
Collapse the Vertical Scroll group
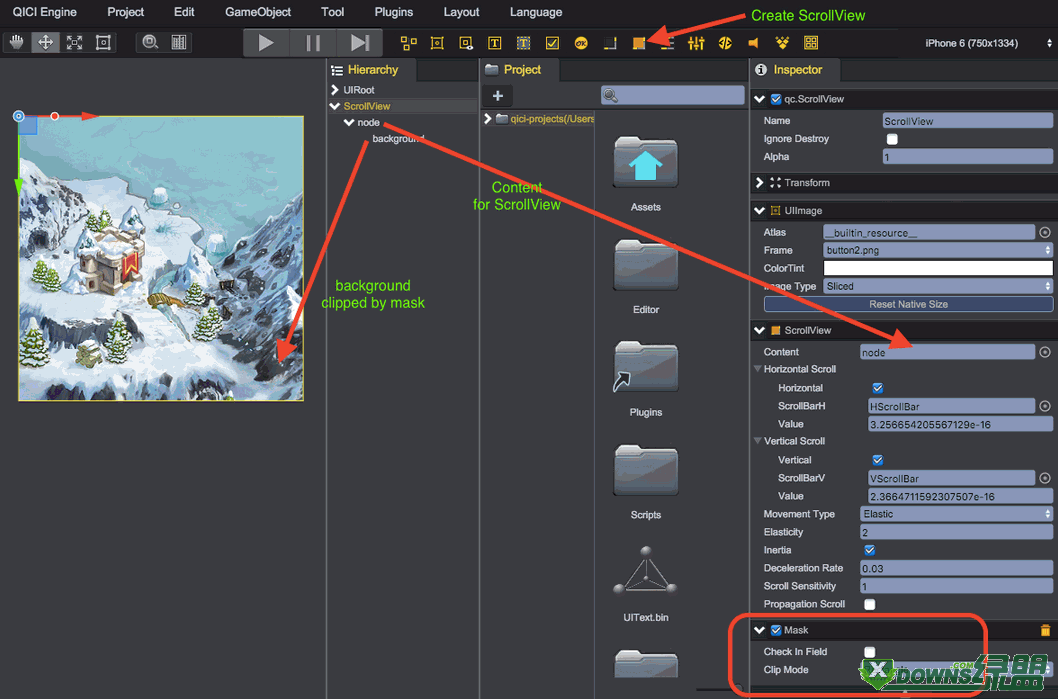(758, 441)
